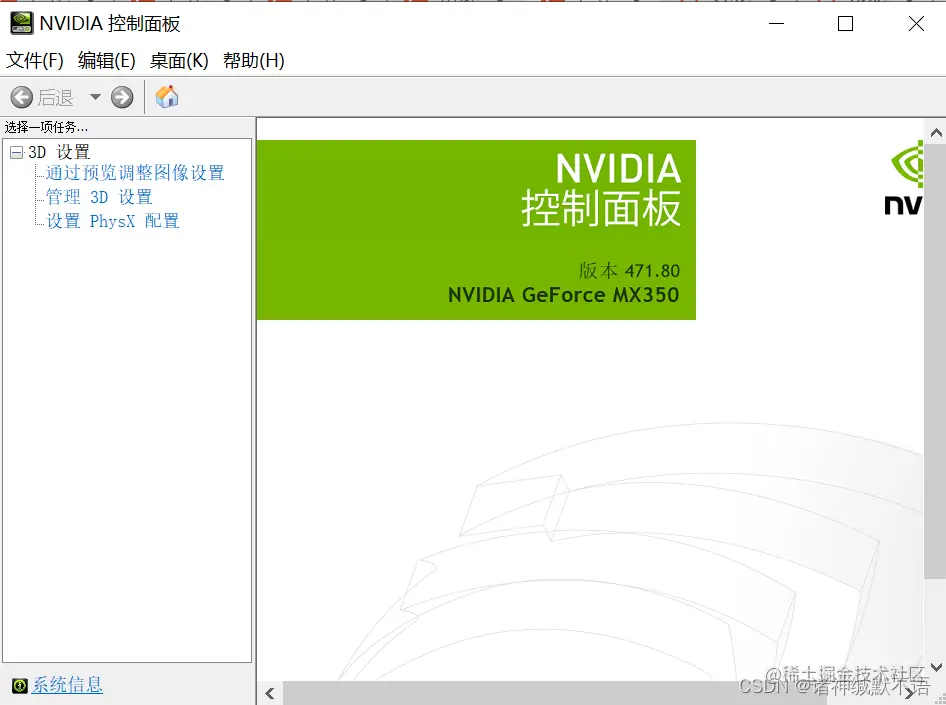Screen dimensions: 946x705
Task: Close the NVIDIA 控制面板 window
Action: 916,24
